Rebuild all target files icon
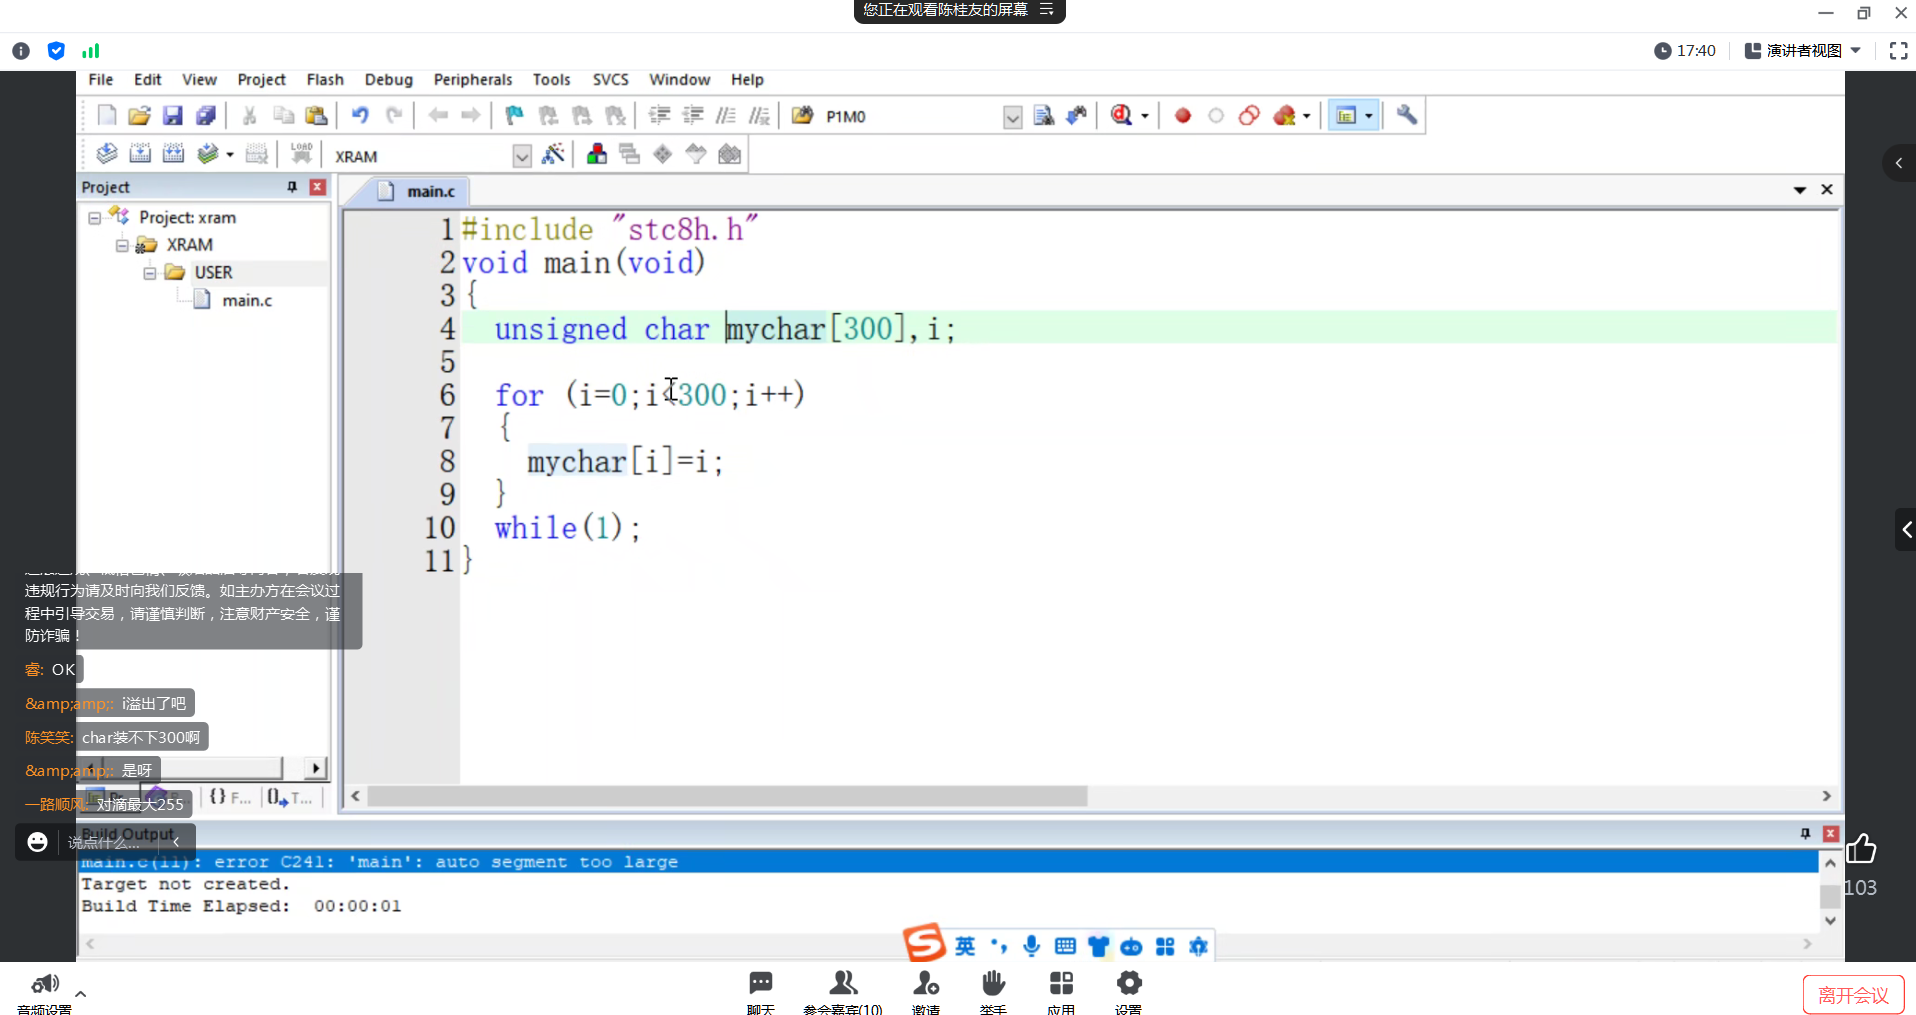The height and width of the screenshot is (1015, 1916). [173, 154]
